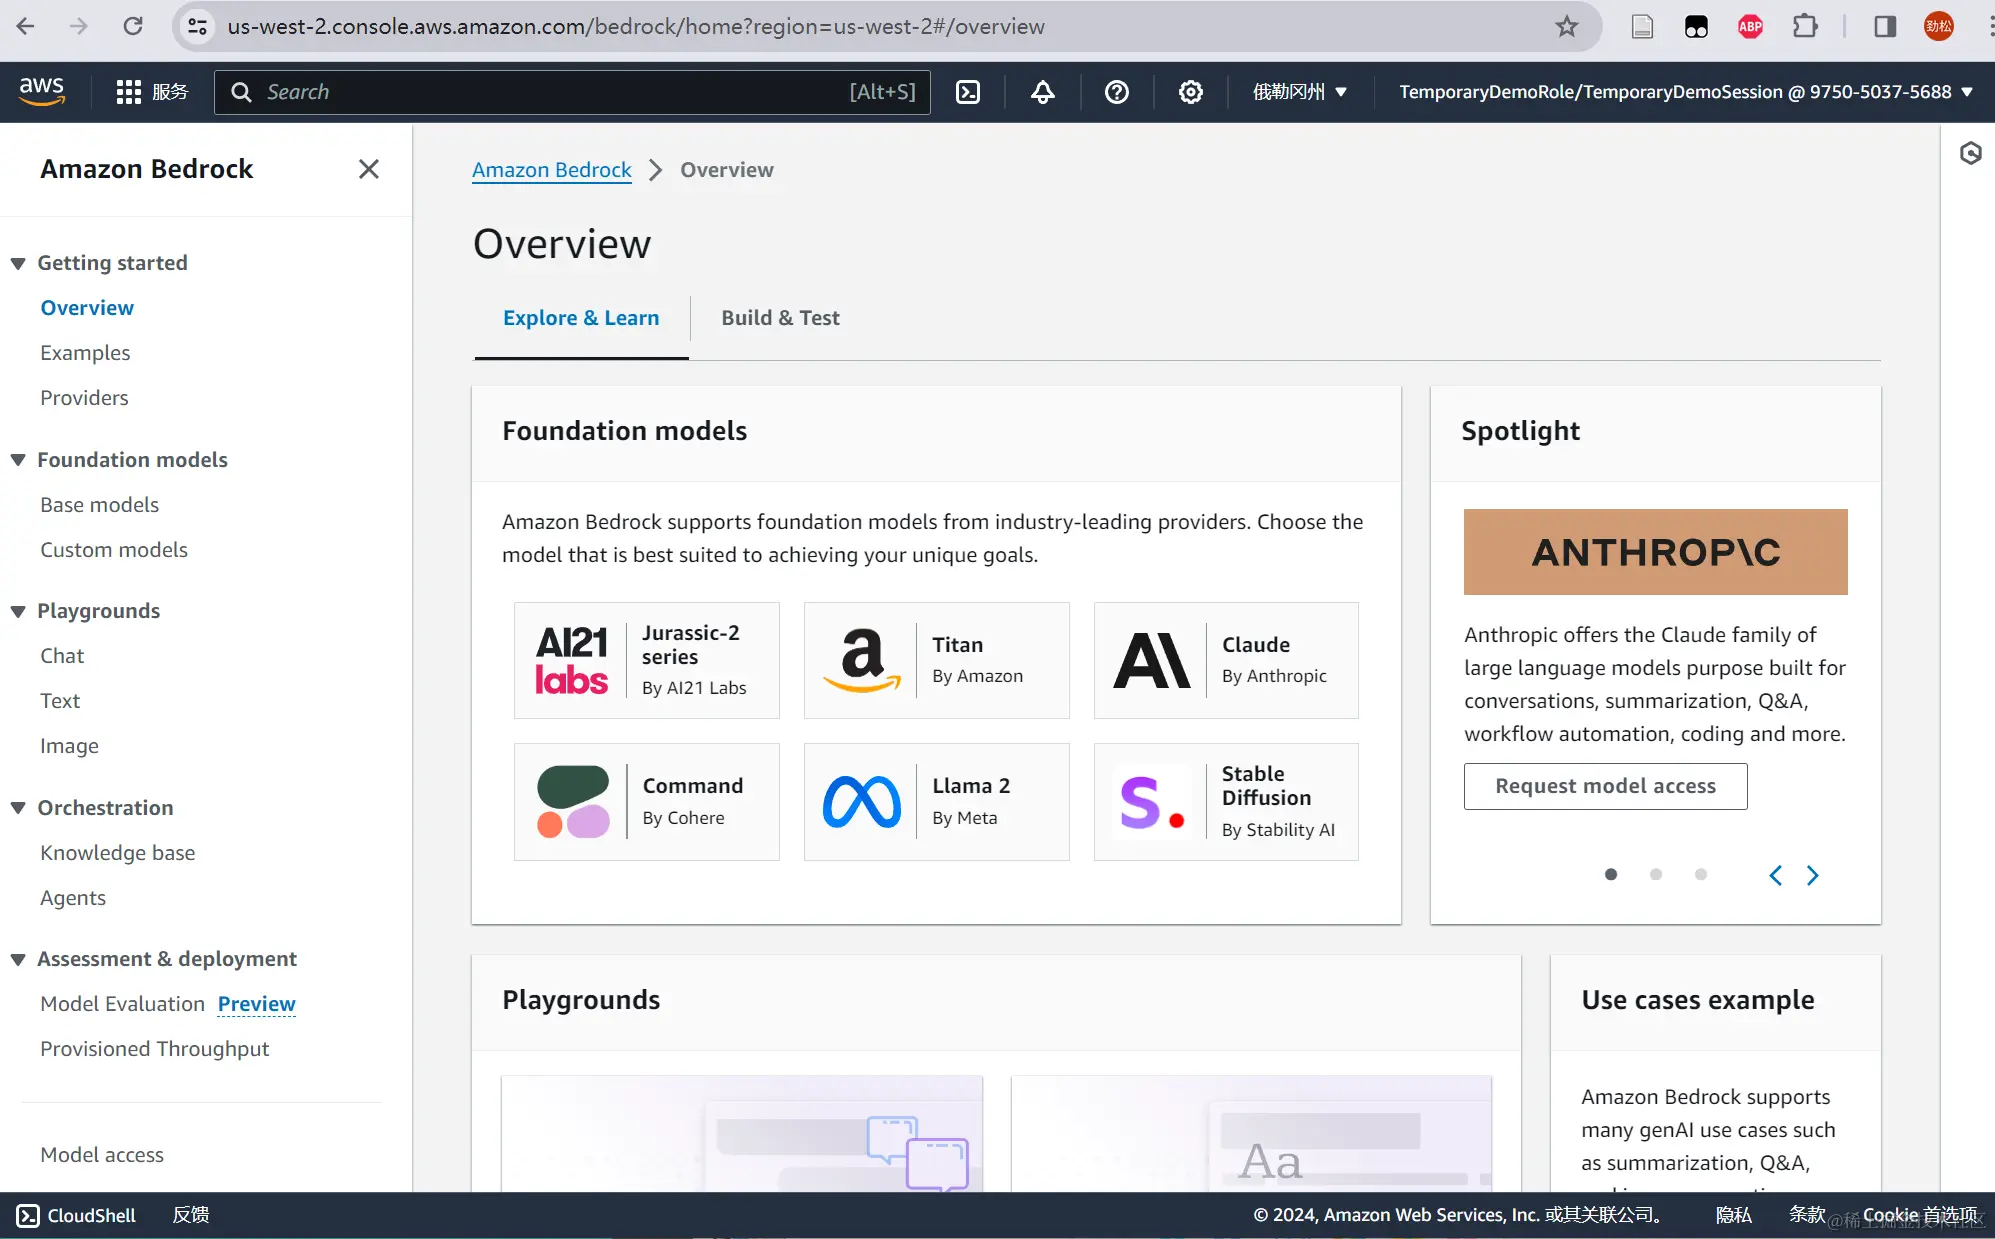Screen dimensions: 1995x1239
Task: Select the first Spotlight carousel dot
Action: pos(1611,874)
